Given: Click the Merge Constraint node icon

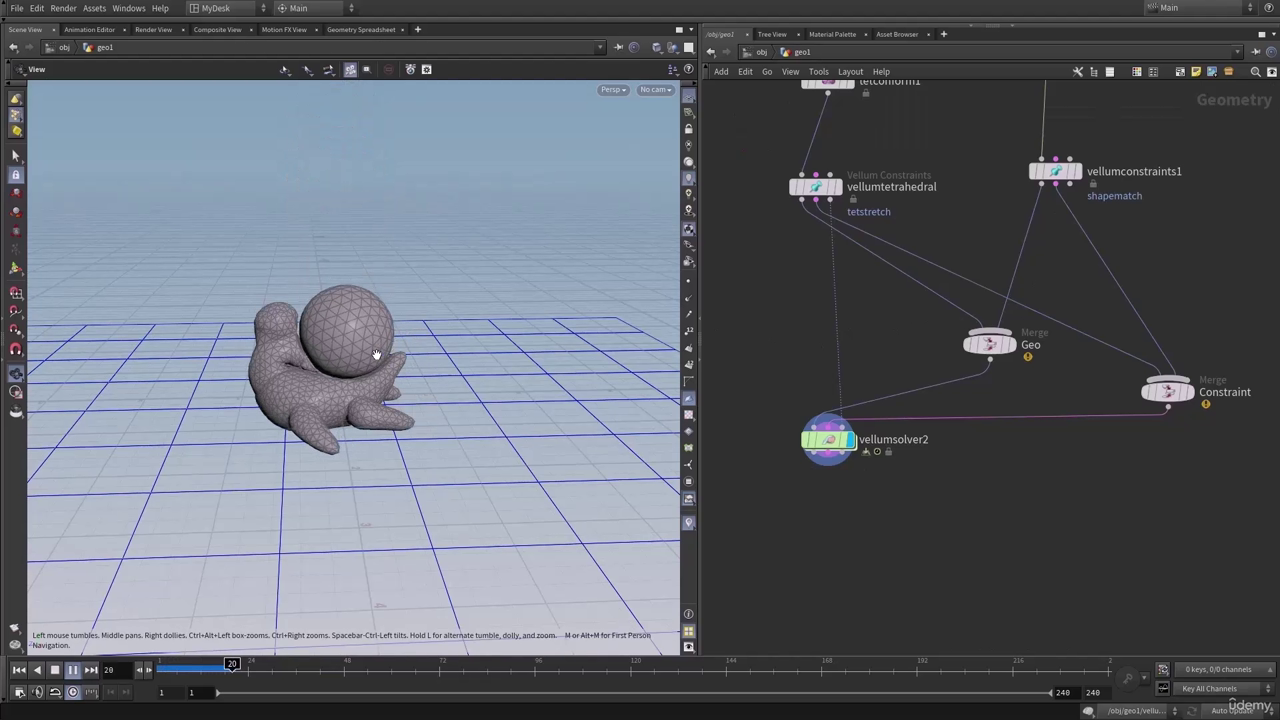Looking at the screenshot, I should (x=1167, y=391).
